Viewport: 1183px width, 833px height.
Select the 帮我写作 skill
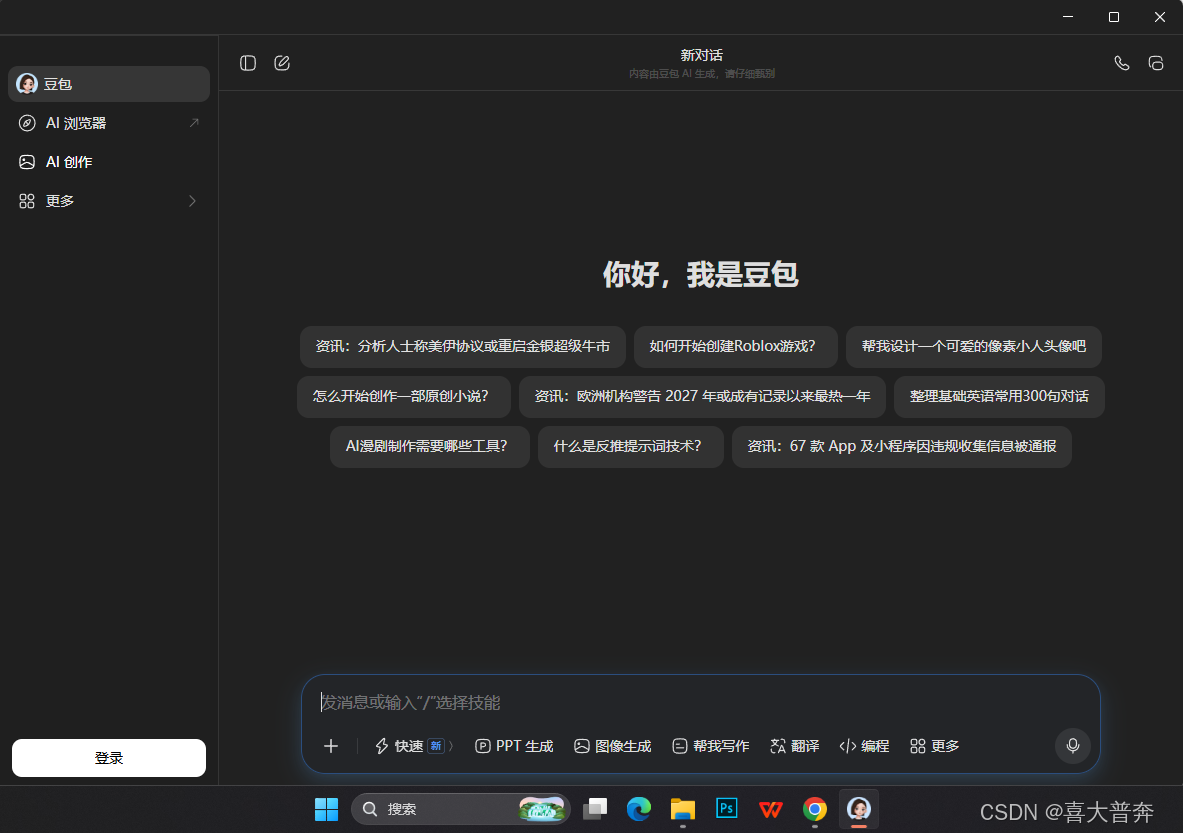[711, 746]
